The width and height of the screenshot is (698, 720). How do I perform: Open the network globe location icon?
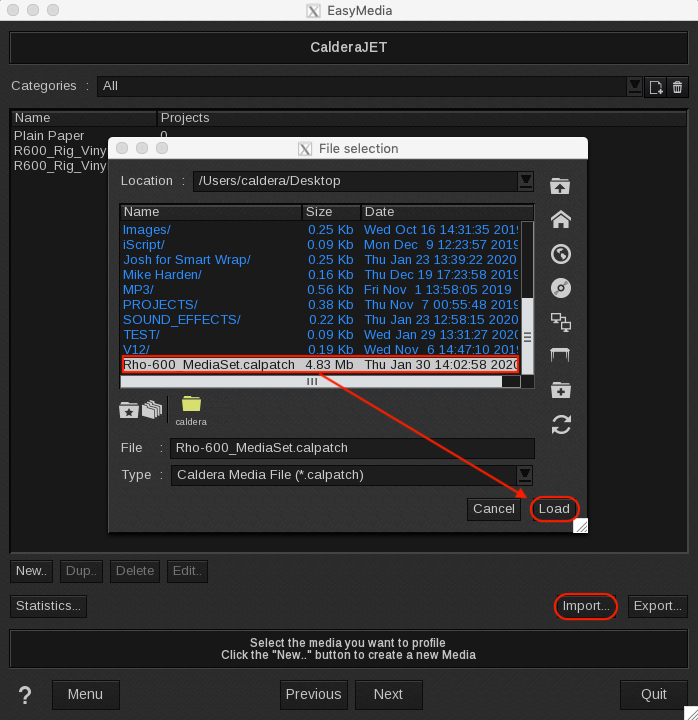pos(561,254)
